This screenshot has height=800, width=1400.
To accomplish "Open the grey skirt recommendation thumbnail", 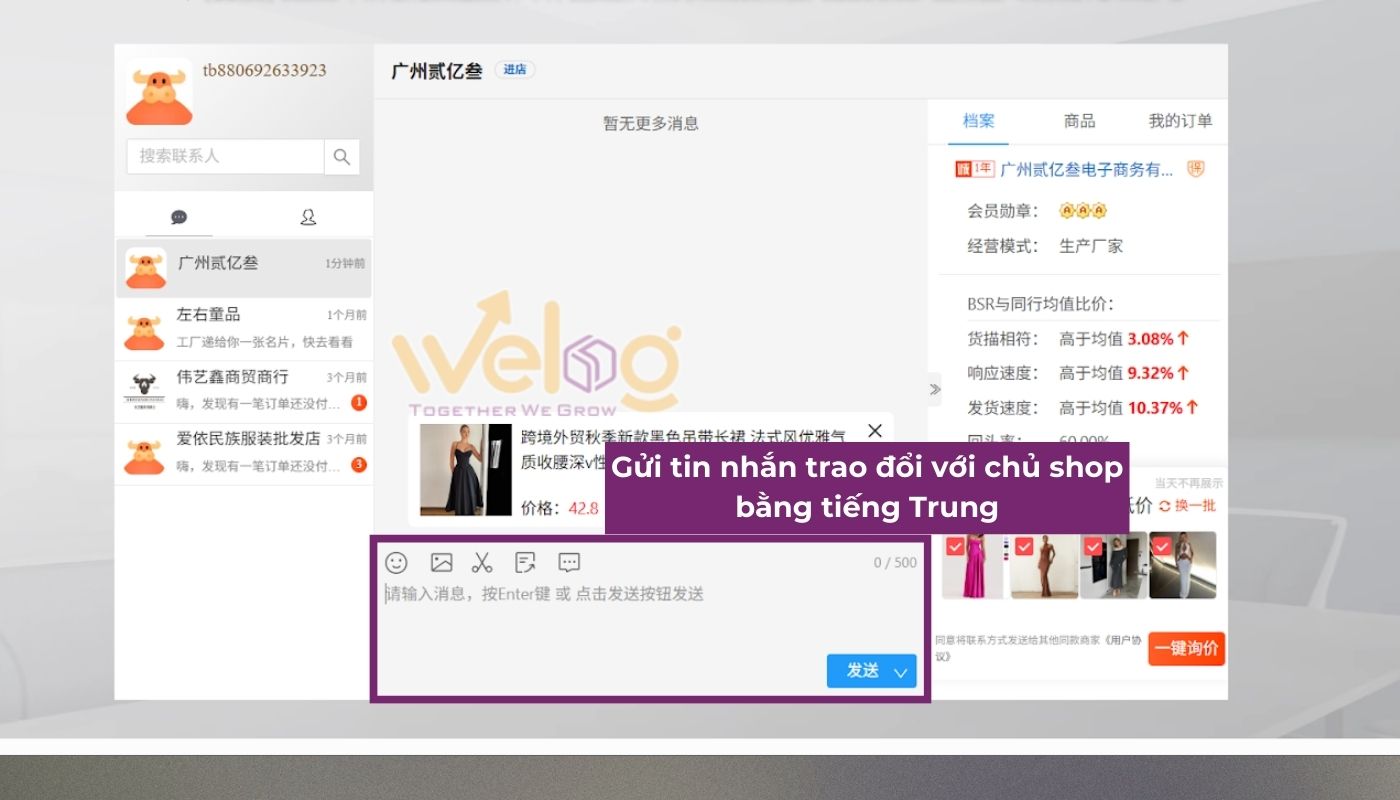I will pos(1183,565).
